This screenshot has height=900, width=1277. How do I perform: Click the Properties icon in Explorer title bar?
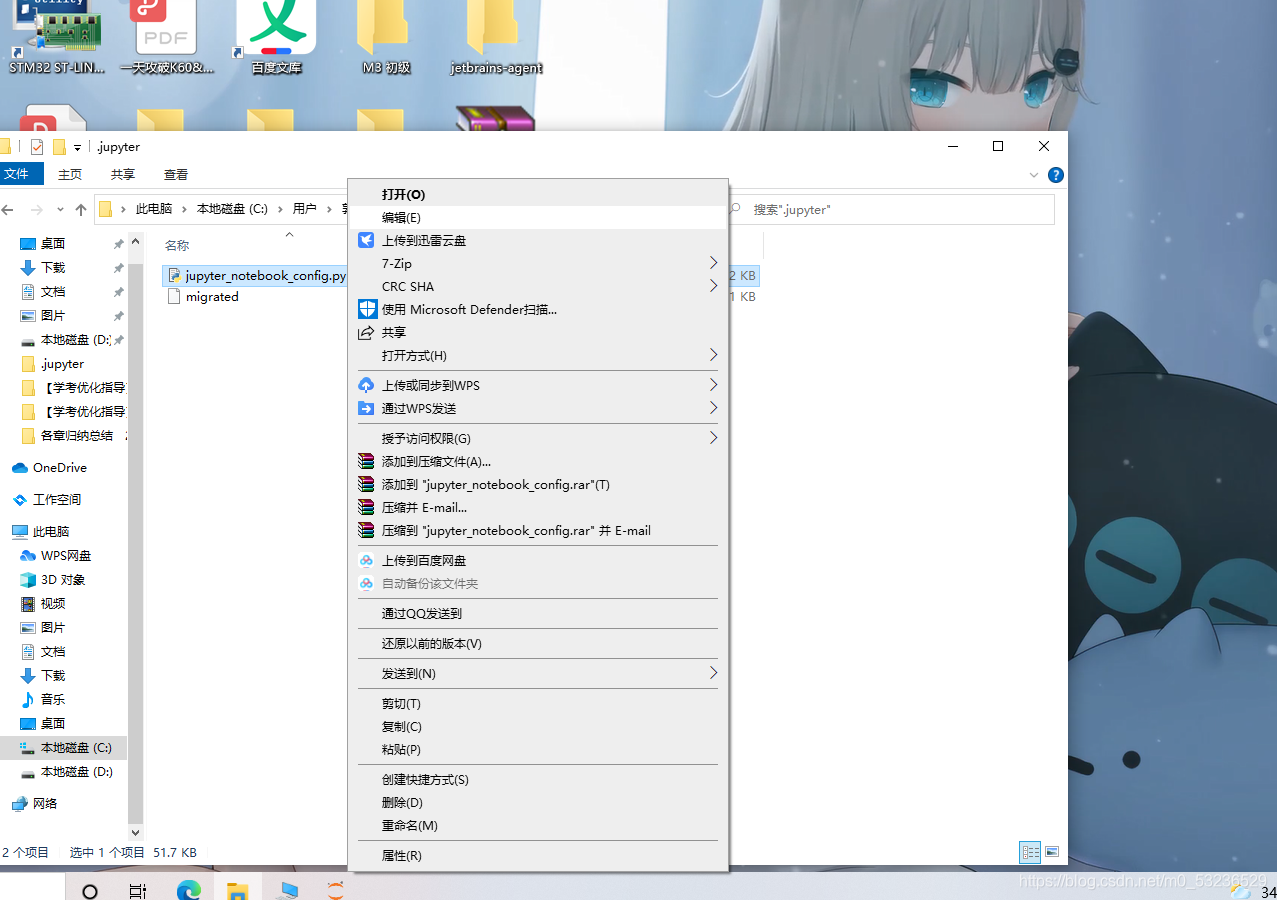click(x=37, y=147)
